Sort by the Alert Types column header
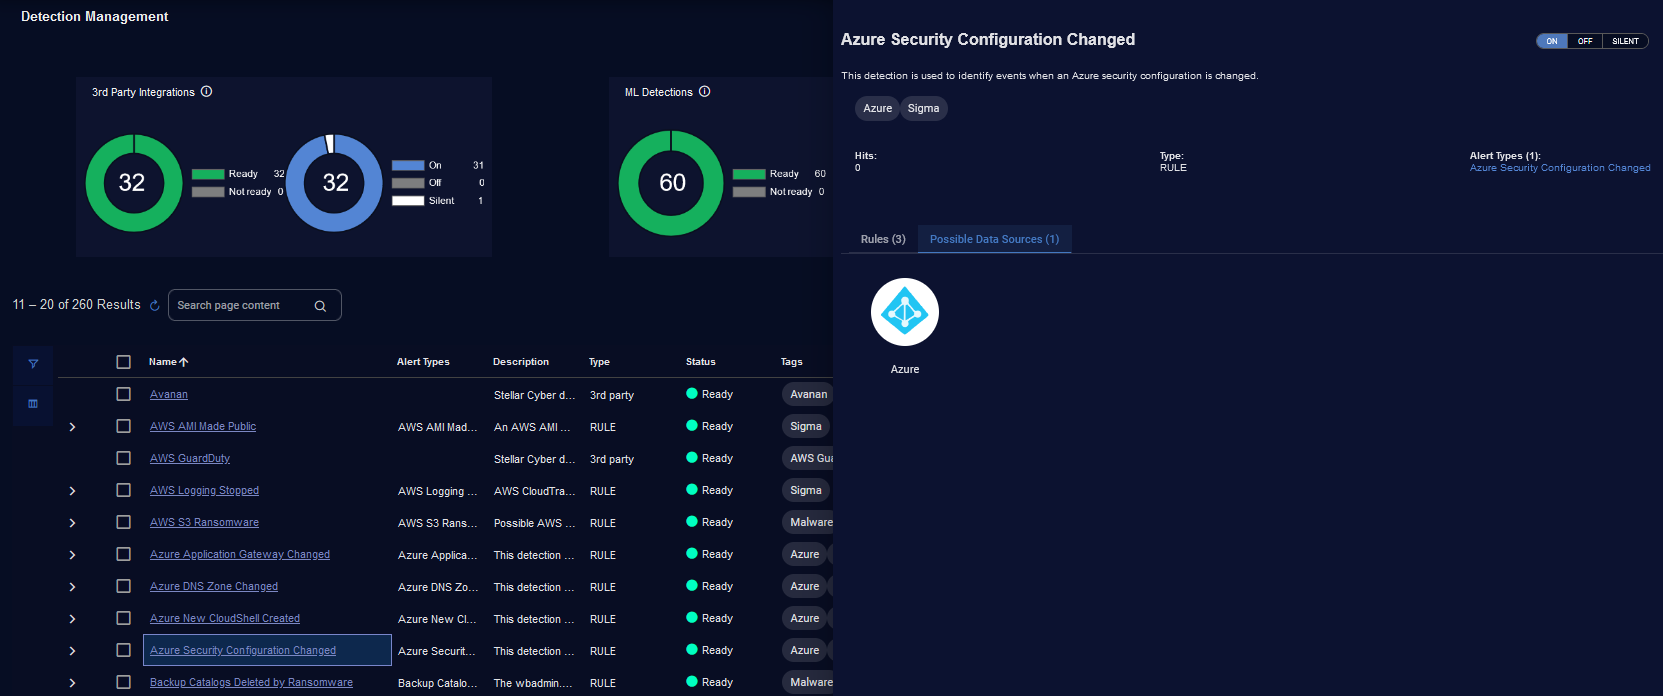 click(x=423, y=362)
